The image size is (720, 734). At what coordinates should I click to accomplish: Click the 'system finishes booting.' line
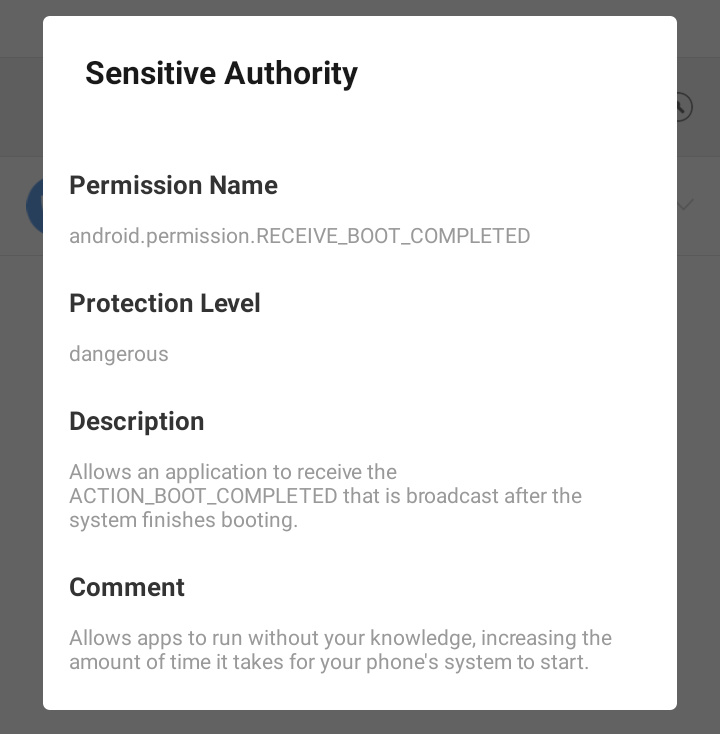[184, 520]
